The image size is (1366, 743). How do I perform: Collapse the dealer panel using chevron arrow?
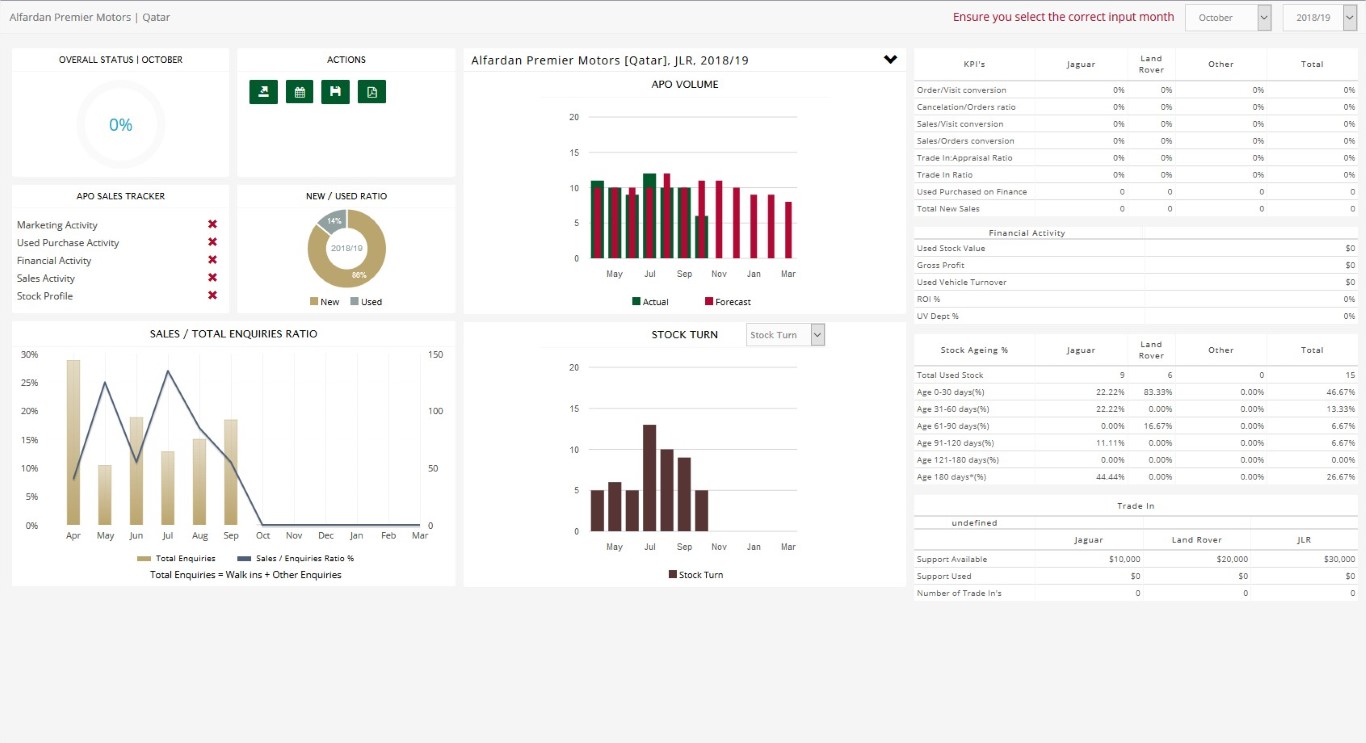tap(890, 60)
